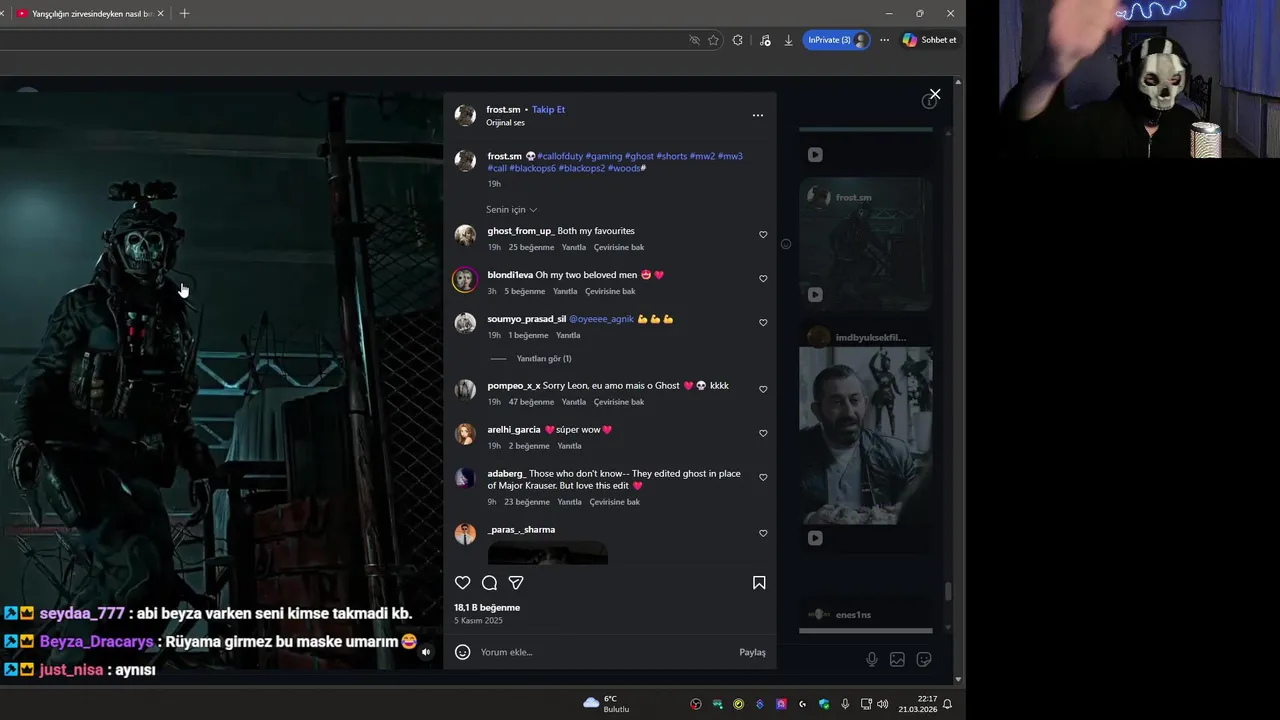Open the imdbyuksekfil... reel thumbnail

click(865, 435)
